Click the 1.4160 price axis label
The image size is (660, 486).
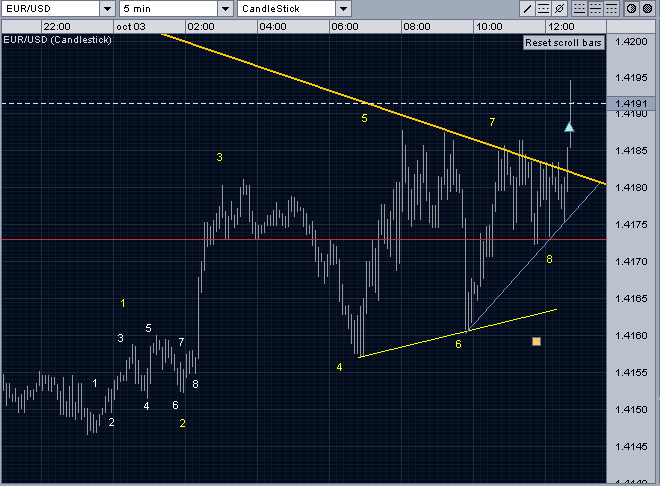point(631,335)
